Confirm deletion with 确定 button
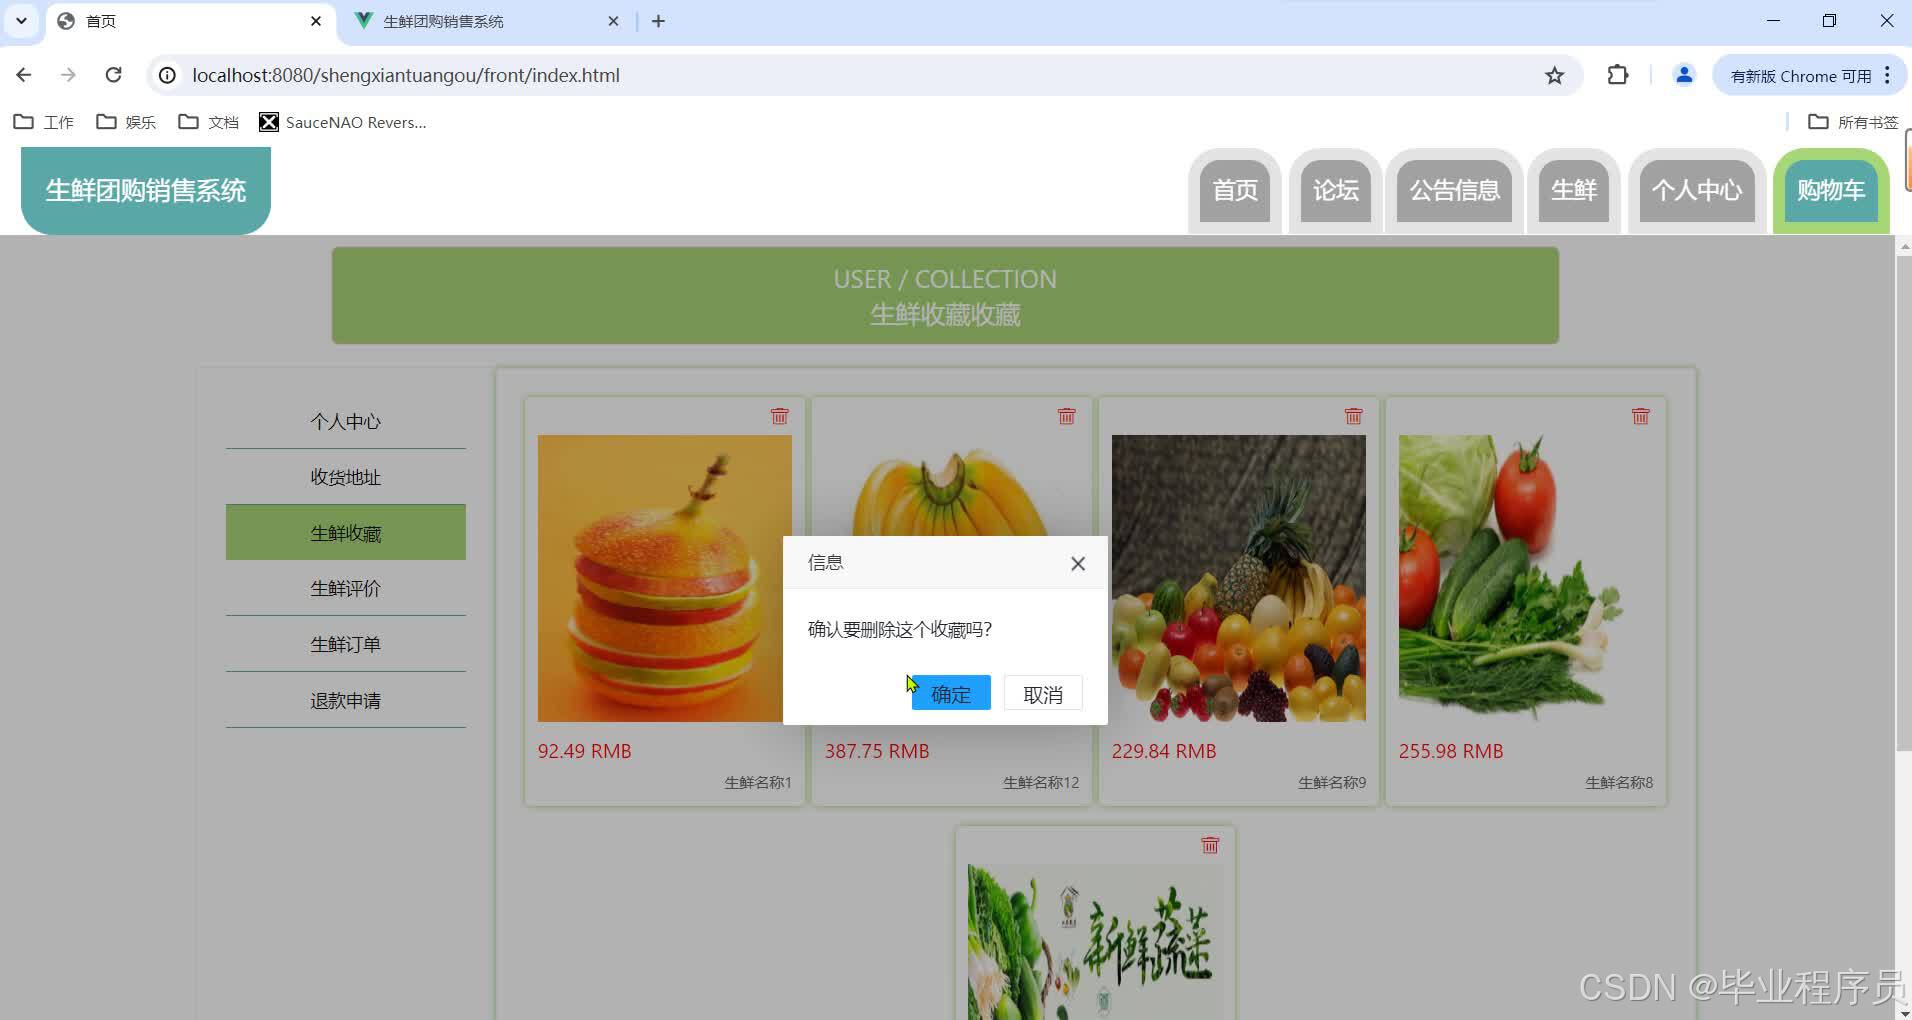This screenshot has height=1020, width=1912. tap(950, 694)
